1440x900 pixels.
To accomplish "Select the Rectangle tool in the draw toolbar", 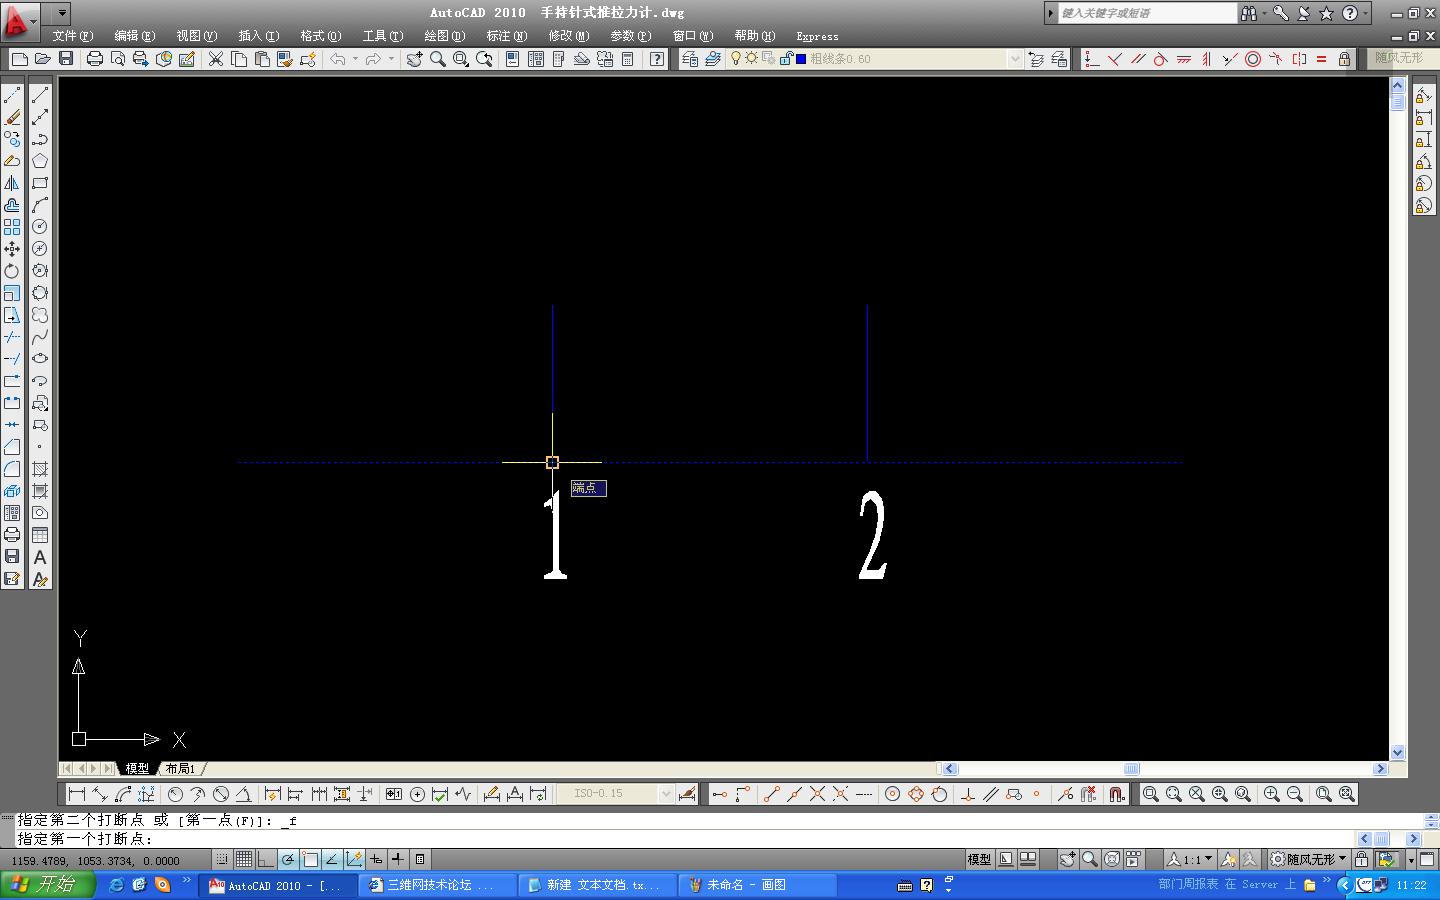I will click(x=40, y=183).
